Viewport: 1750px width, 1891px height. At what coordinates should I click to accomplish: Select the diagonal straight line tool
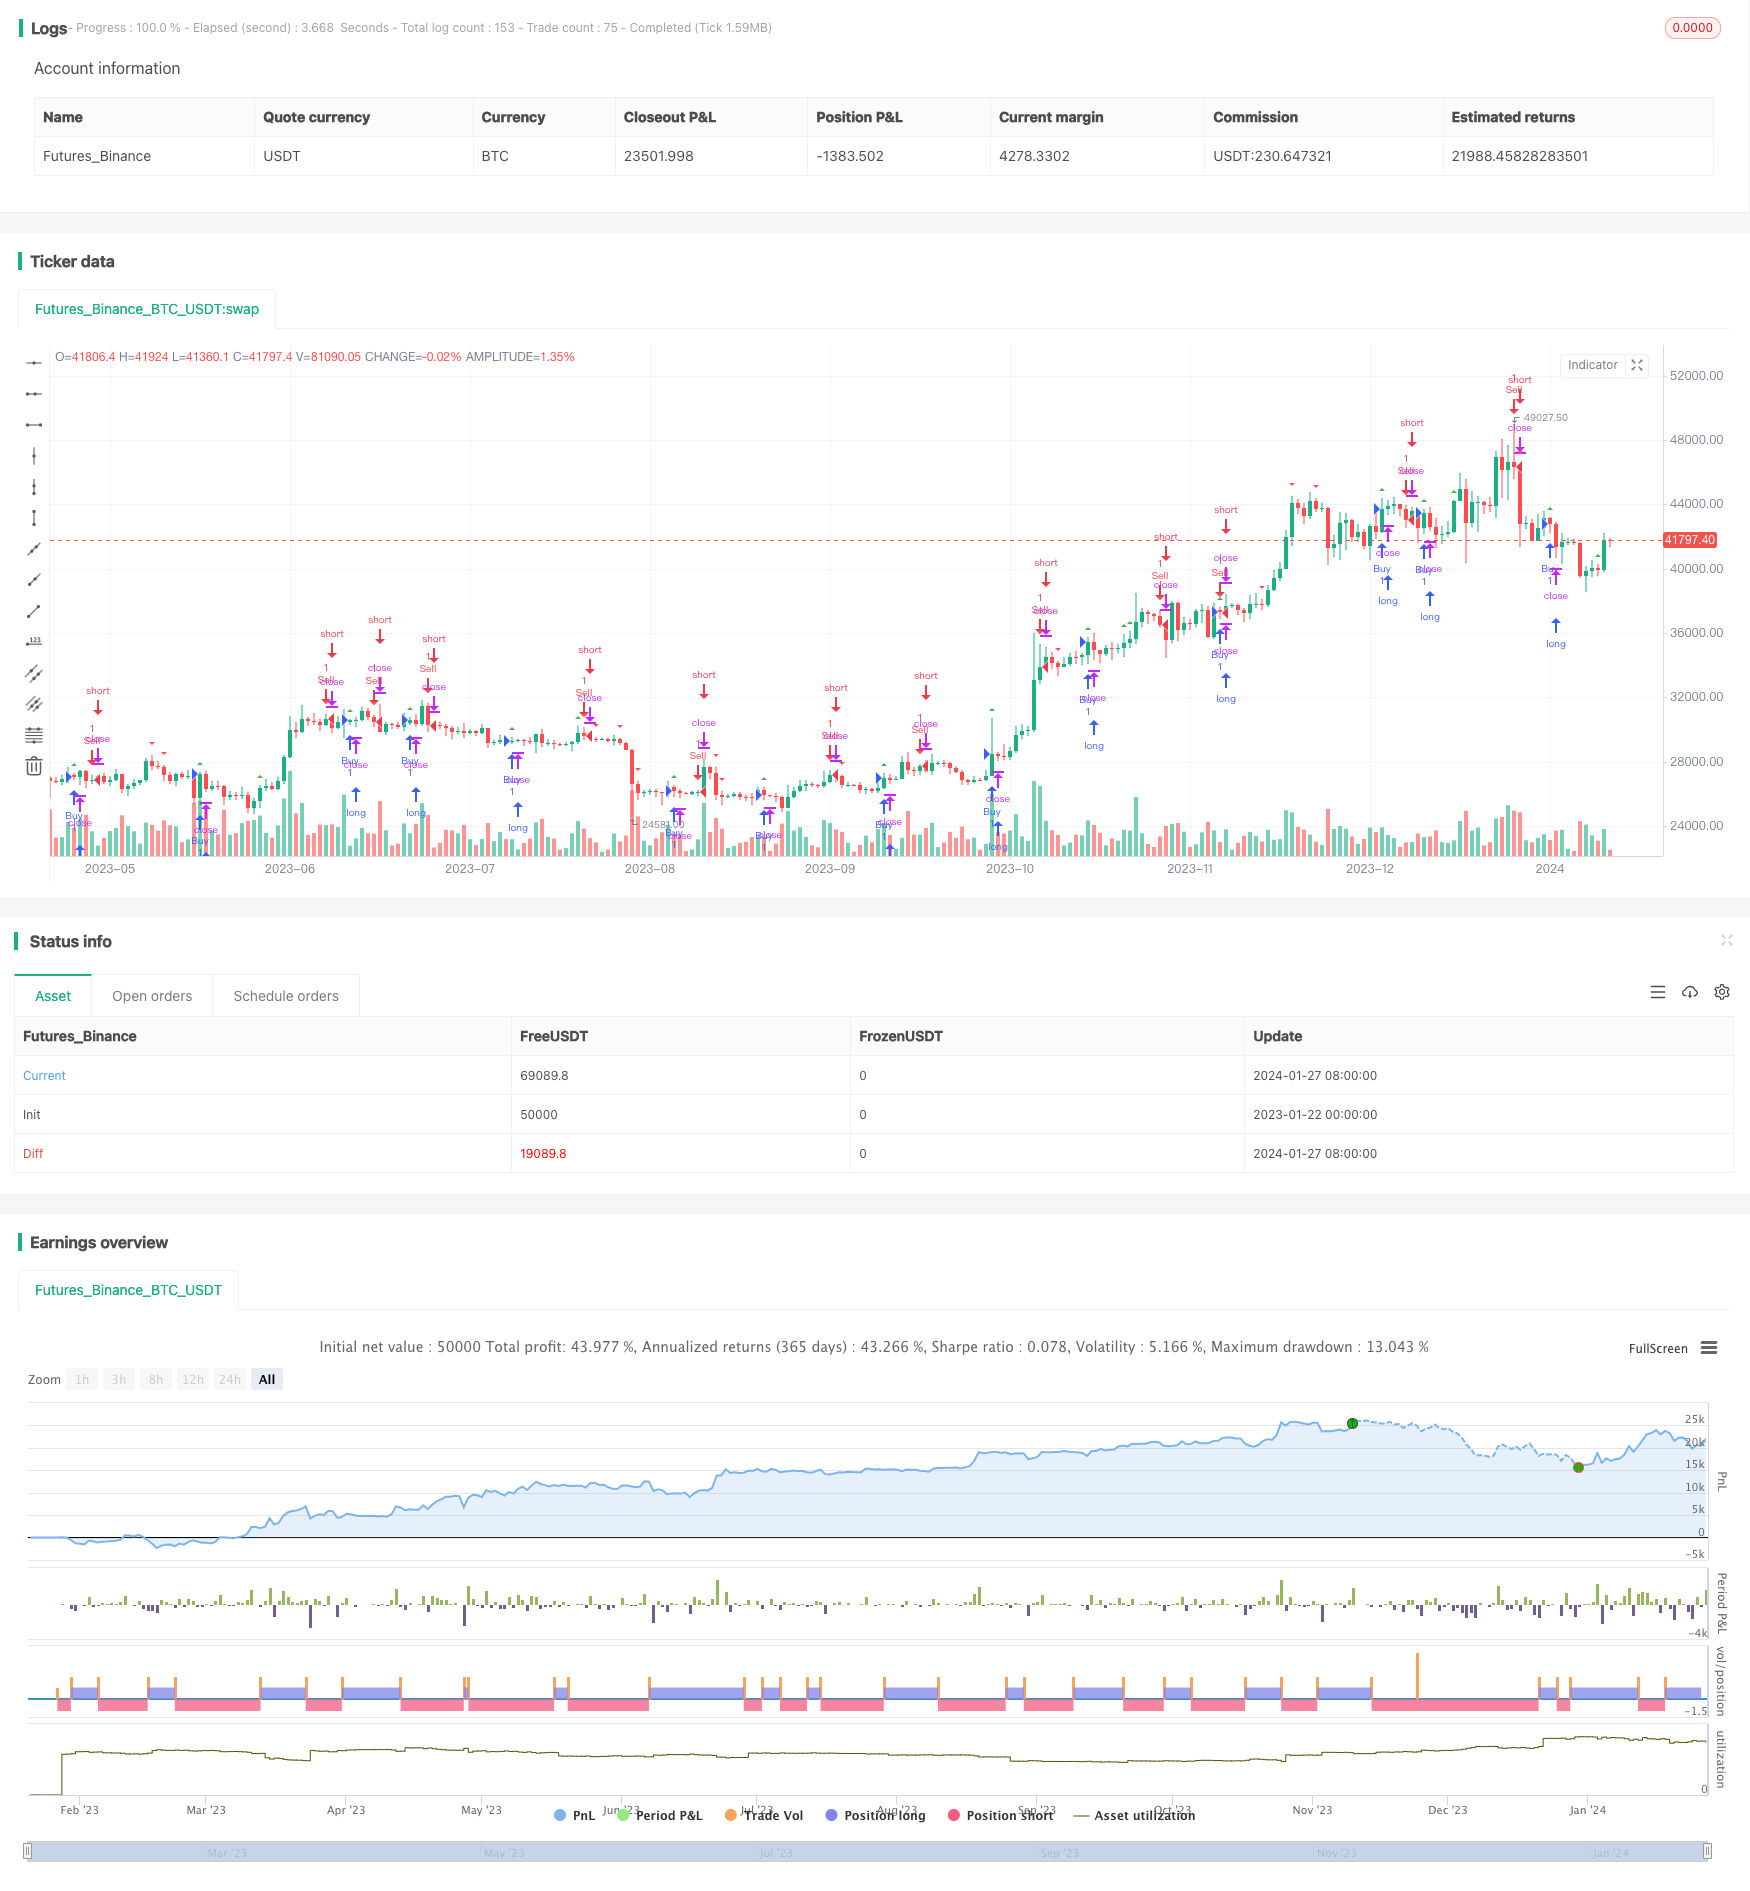click(x=34, y=549)
